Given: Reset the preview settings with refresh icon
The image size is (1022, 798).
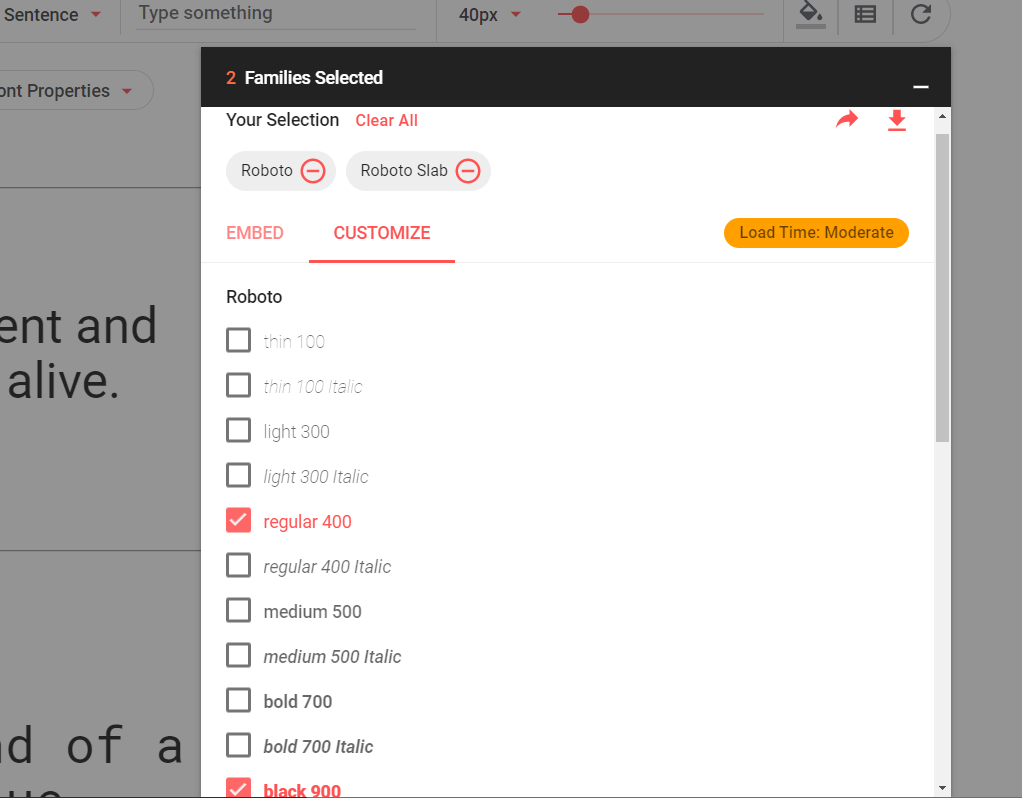Looking at the screenshot, I should pos(920,13).
